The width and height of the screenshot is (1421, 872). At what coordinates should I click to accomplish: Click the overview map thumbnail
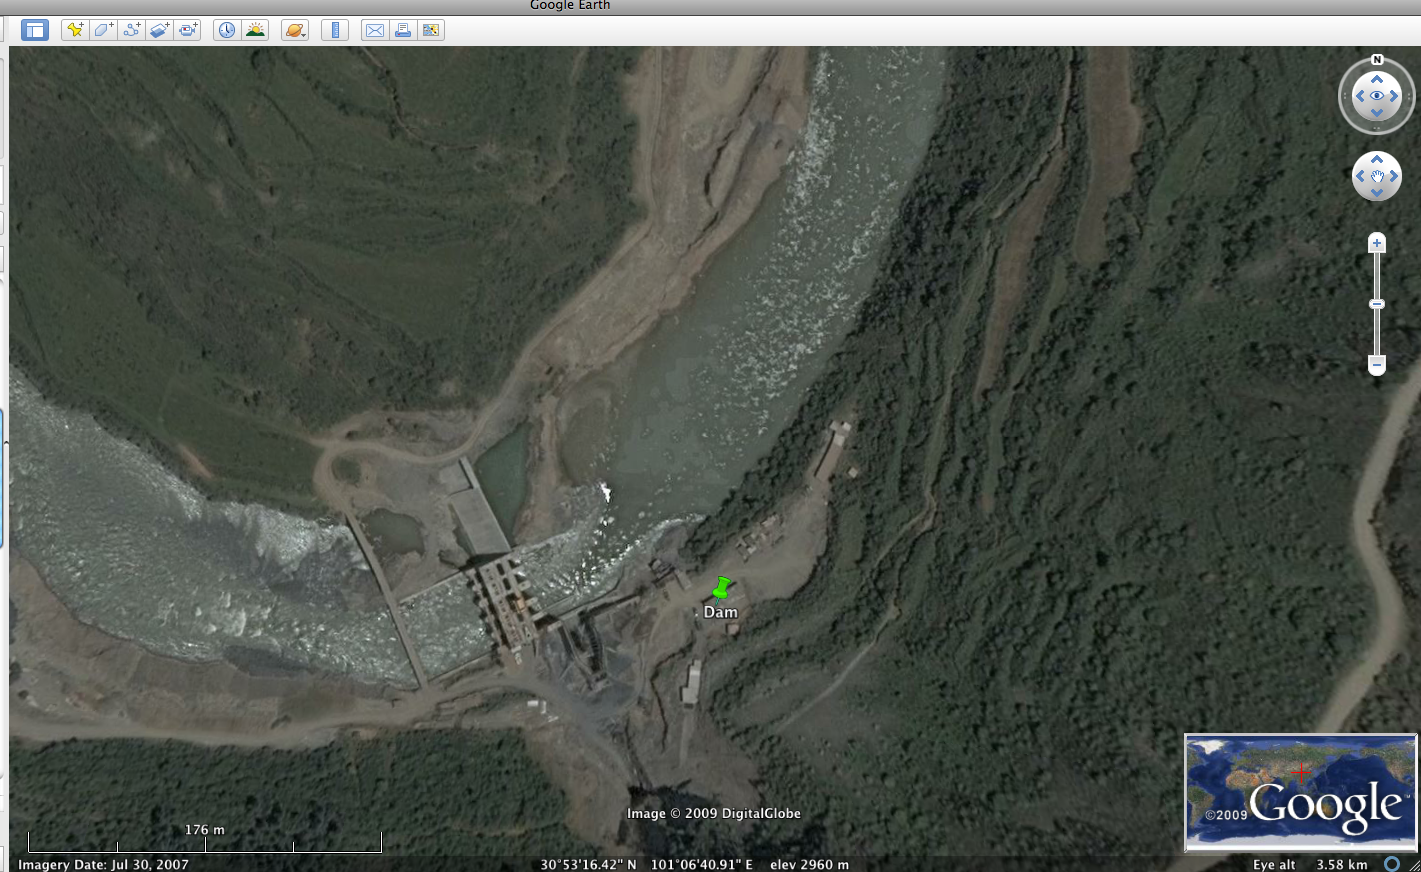1300,792
